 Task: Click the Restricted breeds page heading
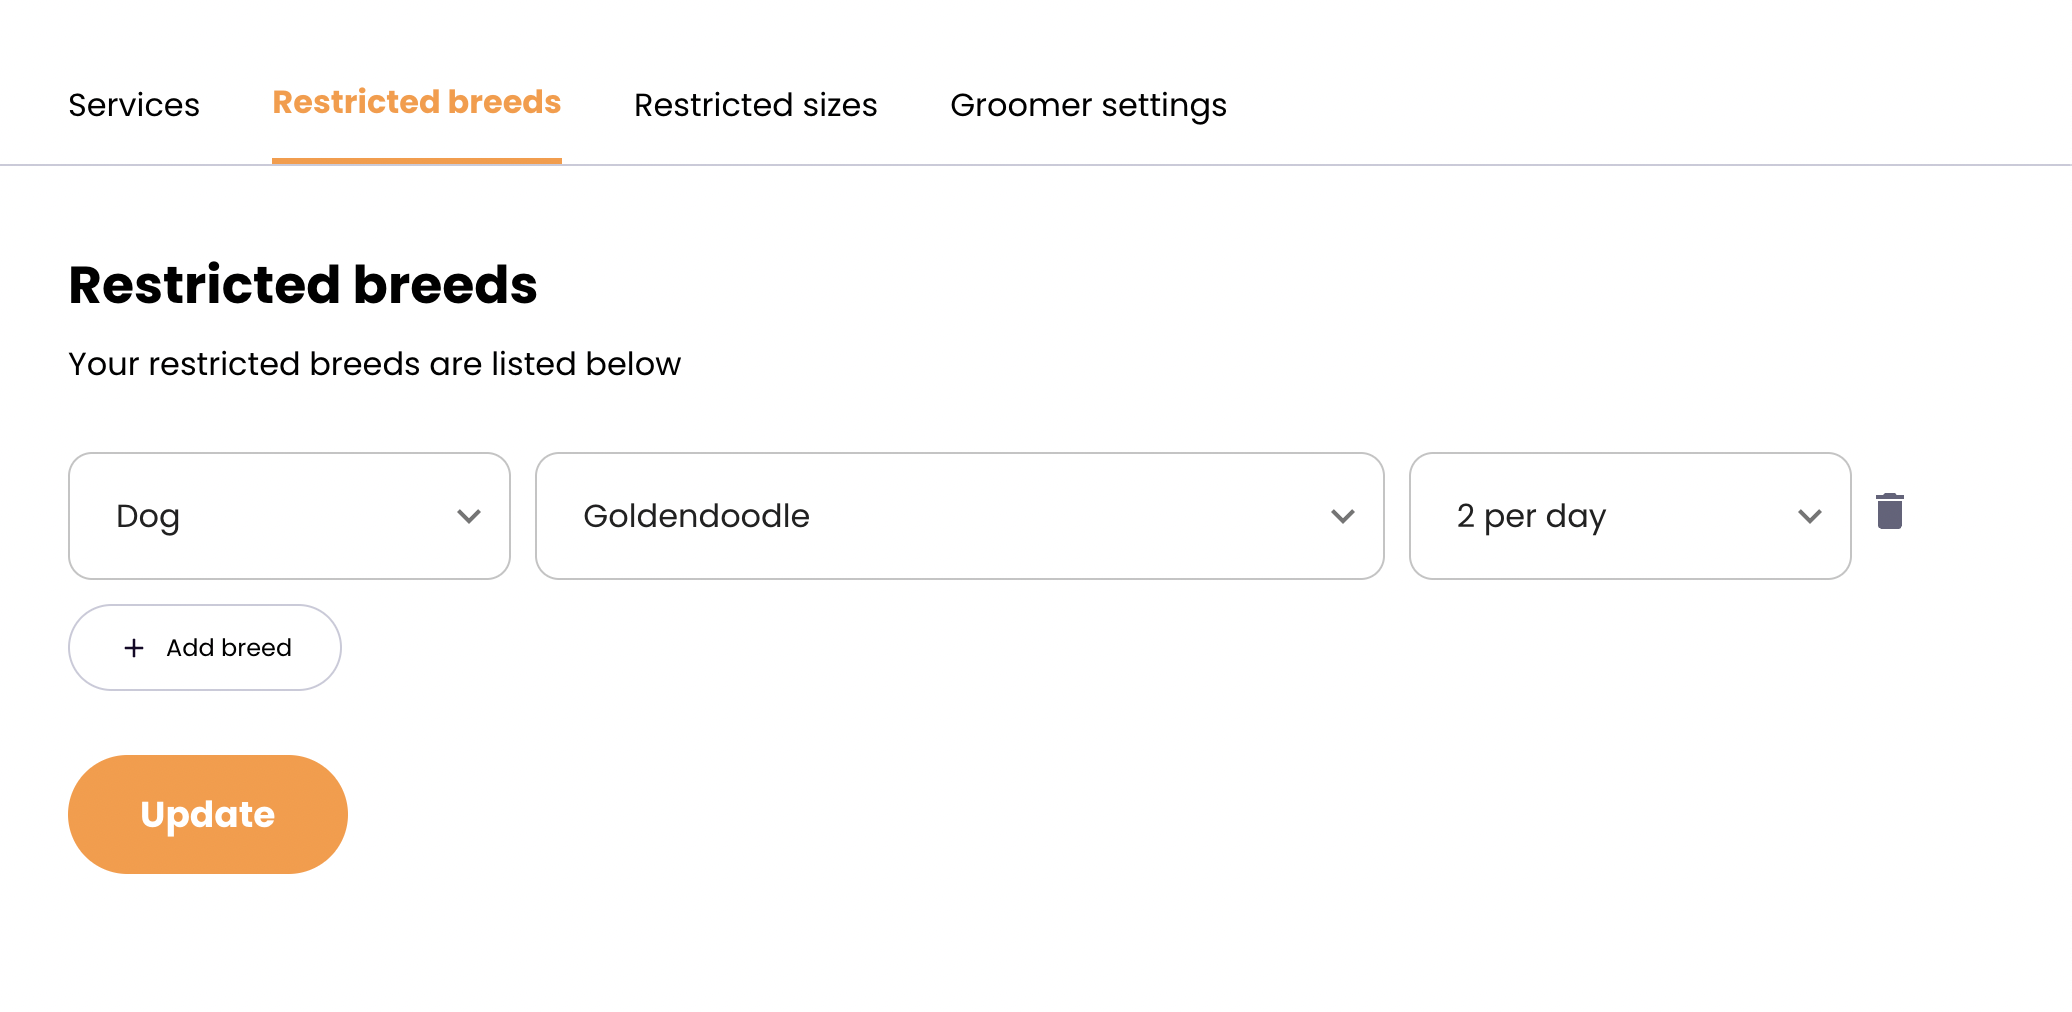pos(303,285)
